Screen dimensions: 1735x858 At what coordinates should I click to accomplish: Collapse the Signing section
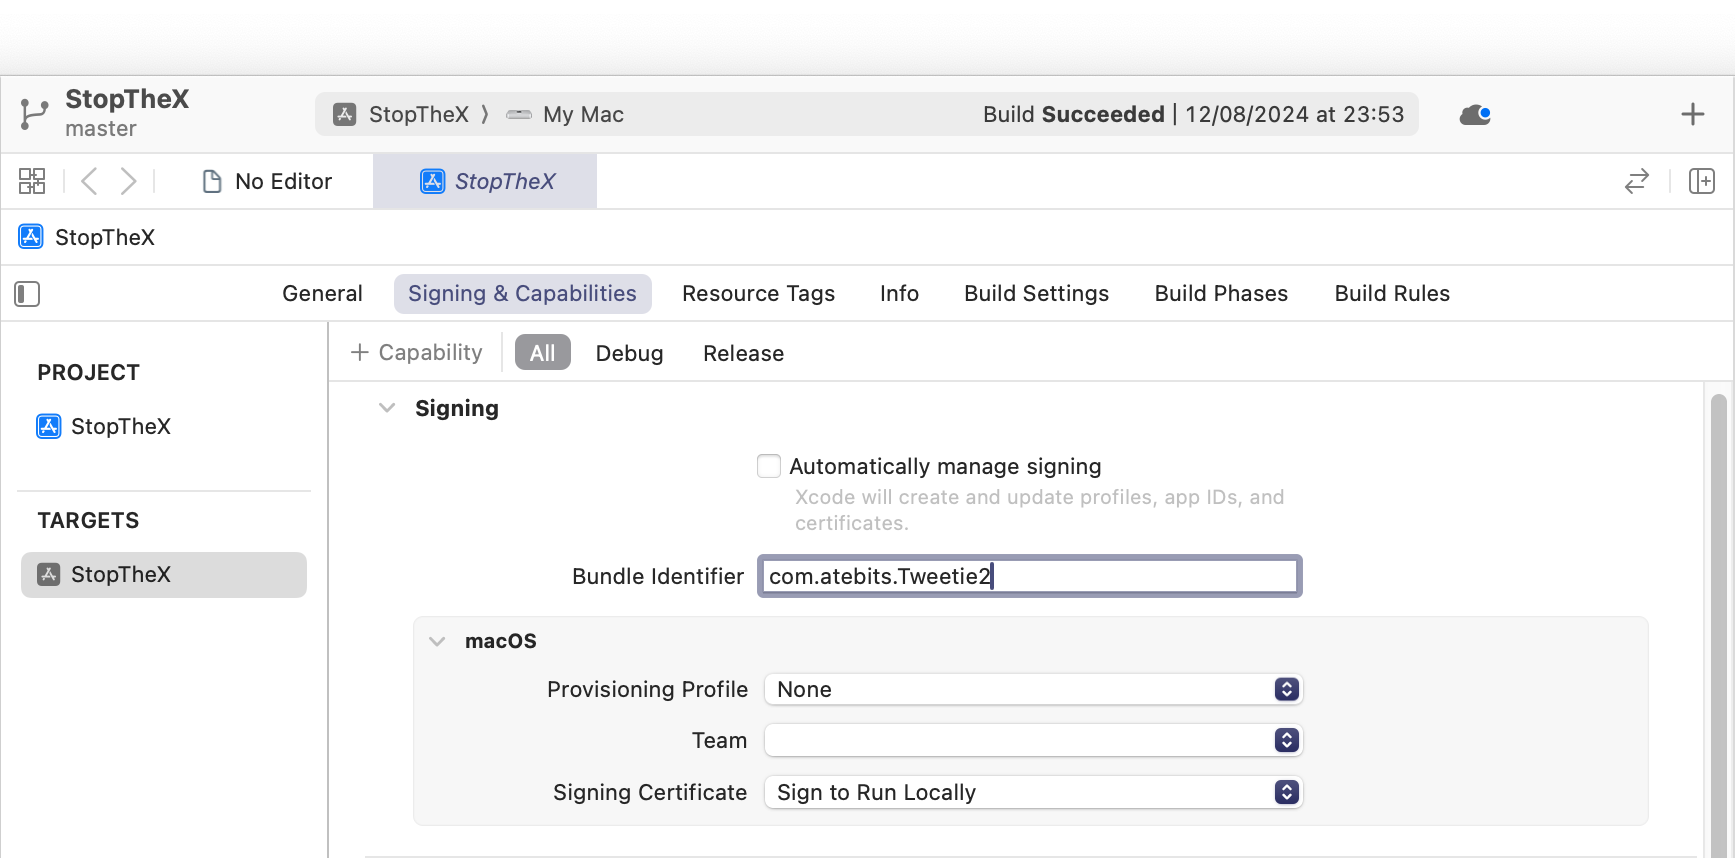387,408
